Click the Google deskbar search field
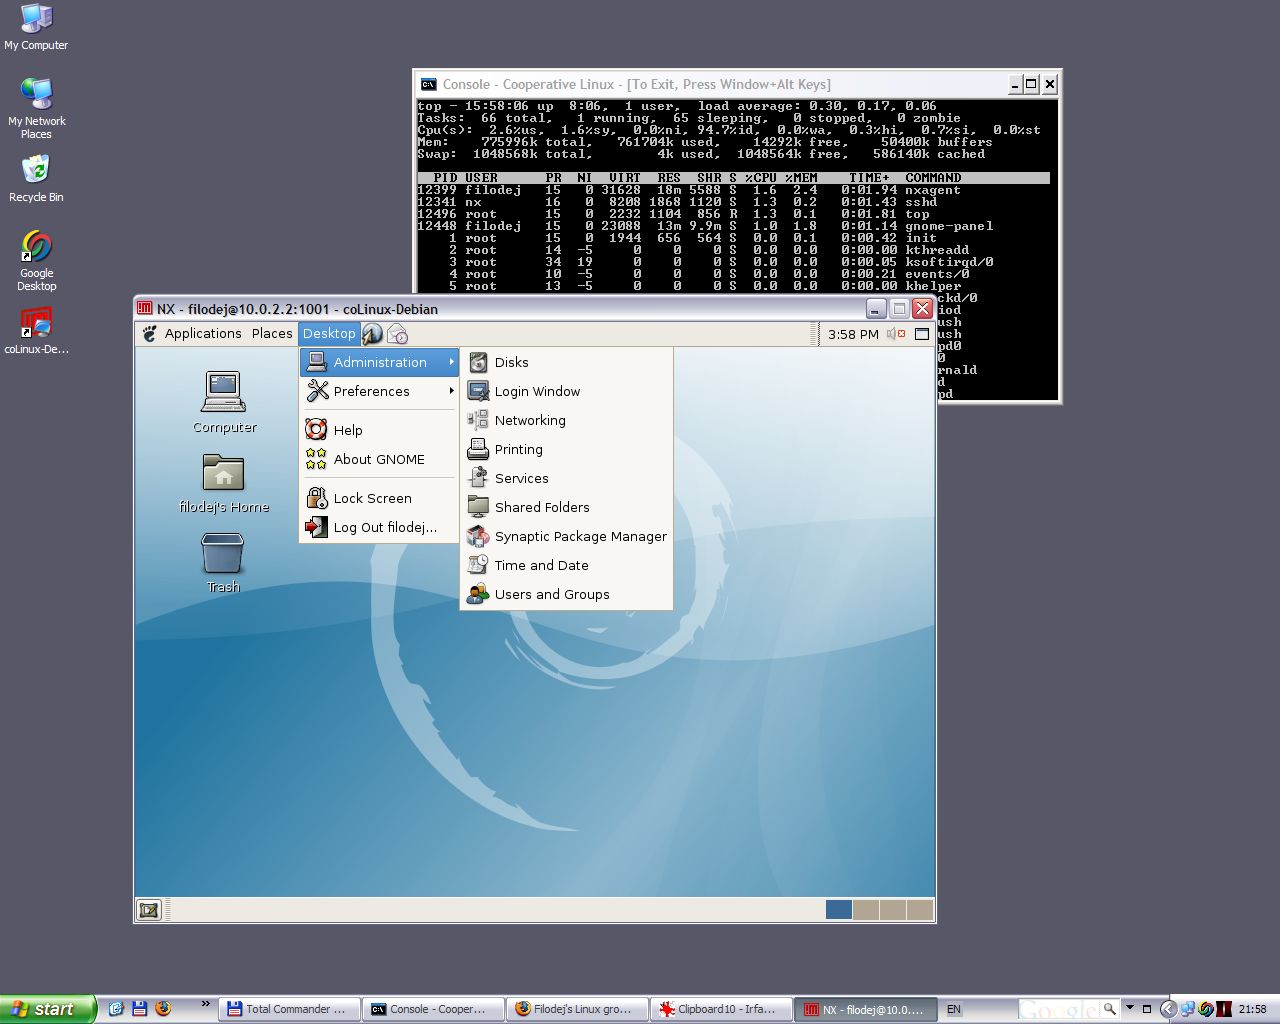 click(1059, 1010)
